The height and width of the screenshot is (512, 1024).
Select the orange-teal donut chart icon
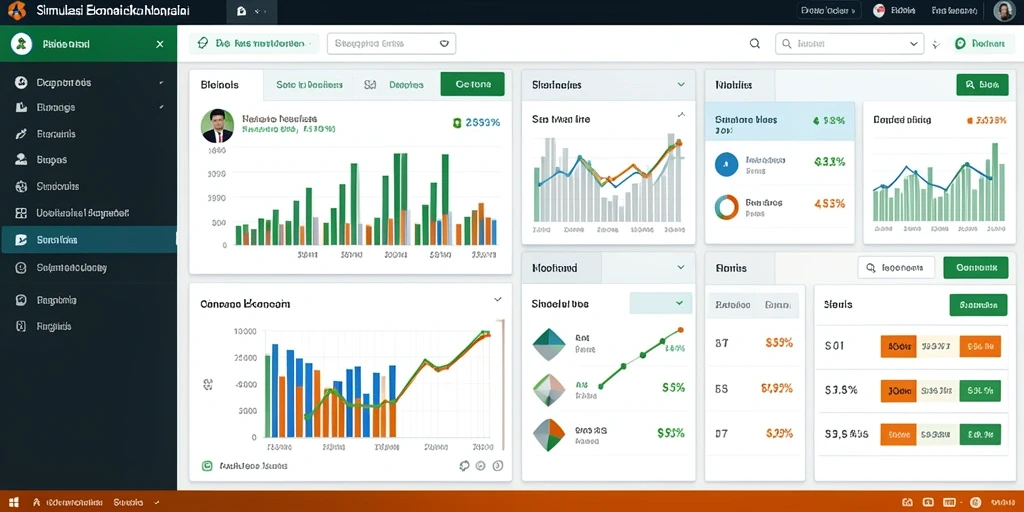(x=726, y=207)
